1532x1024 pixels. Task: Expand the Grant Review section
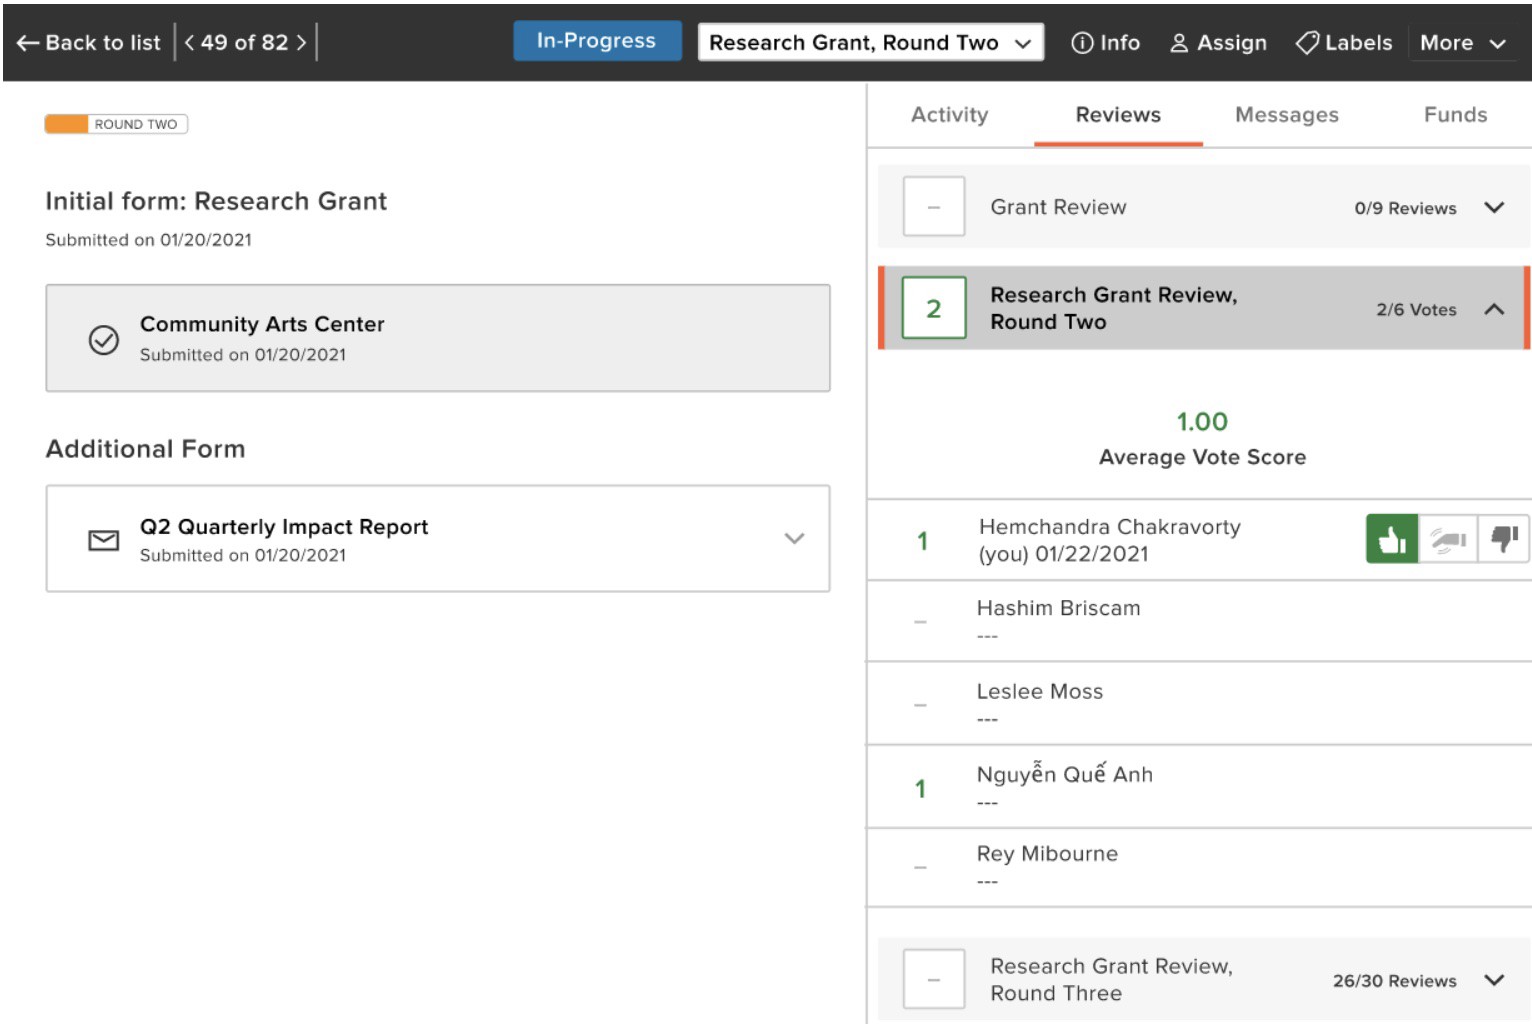point(1494,208)
